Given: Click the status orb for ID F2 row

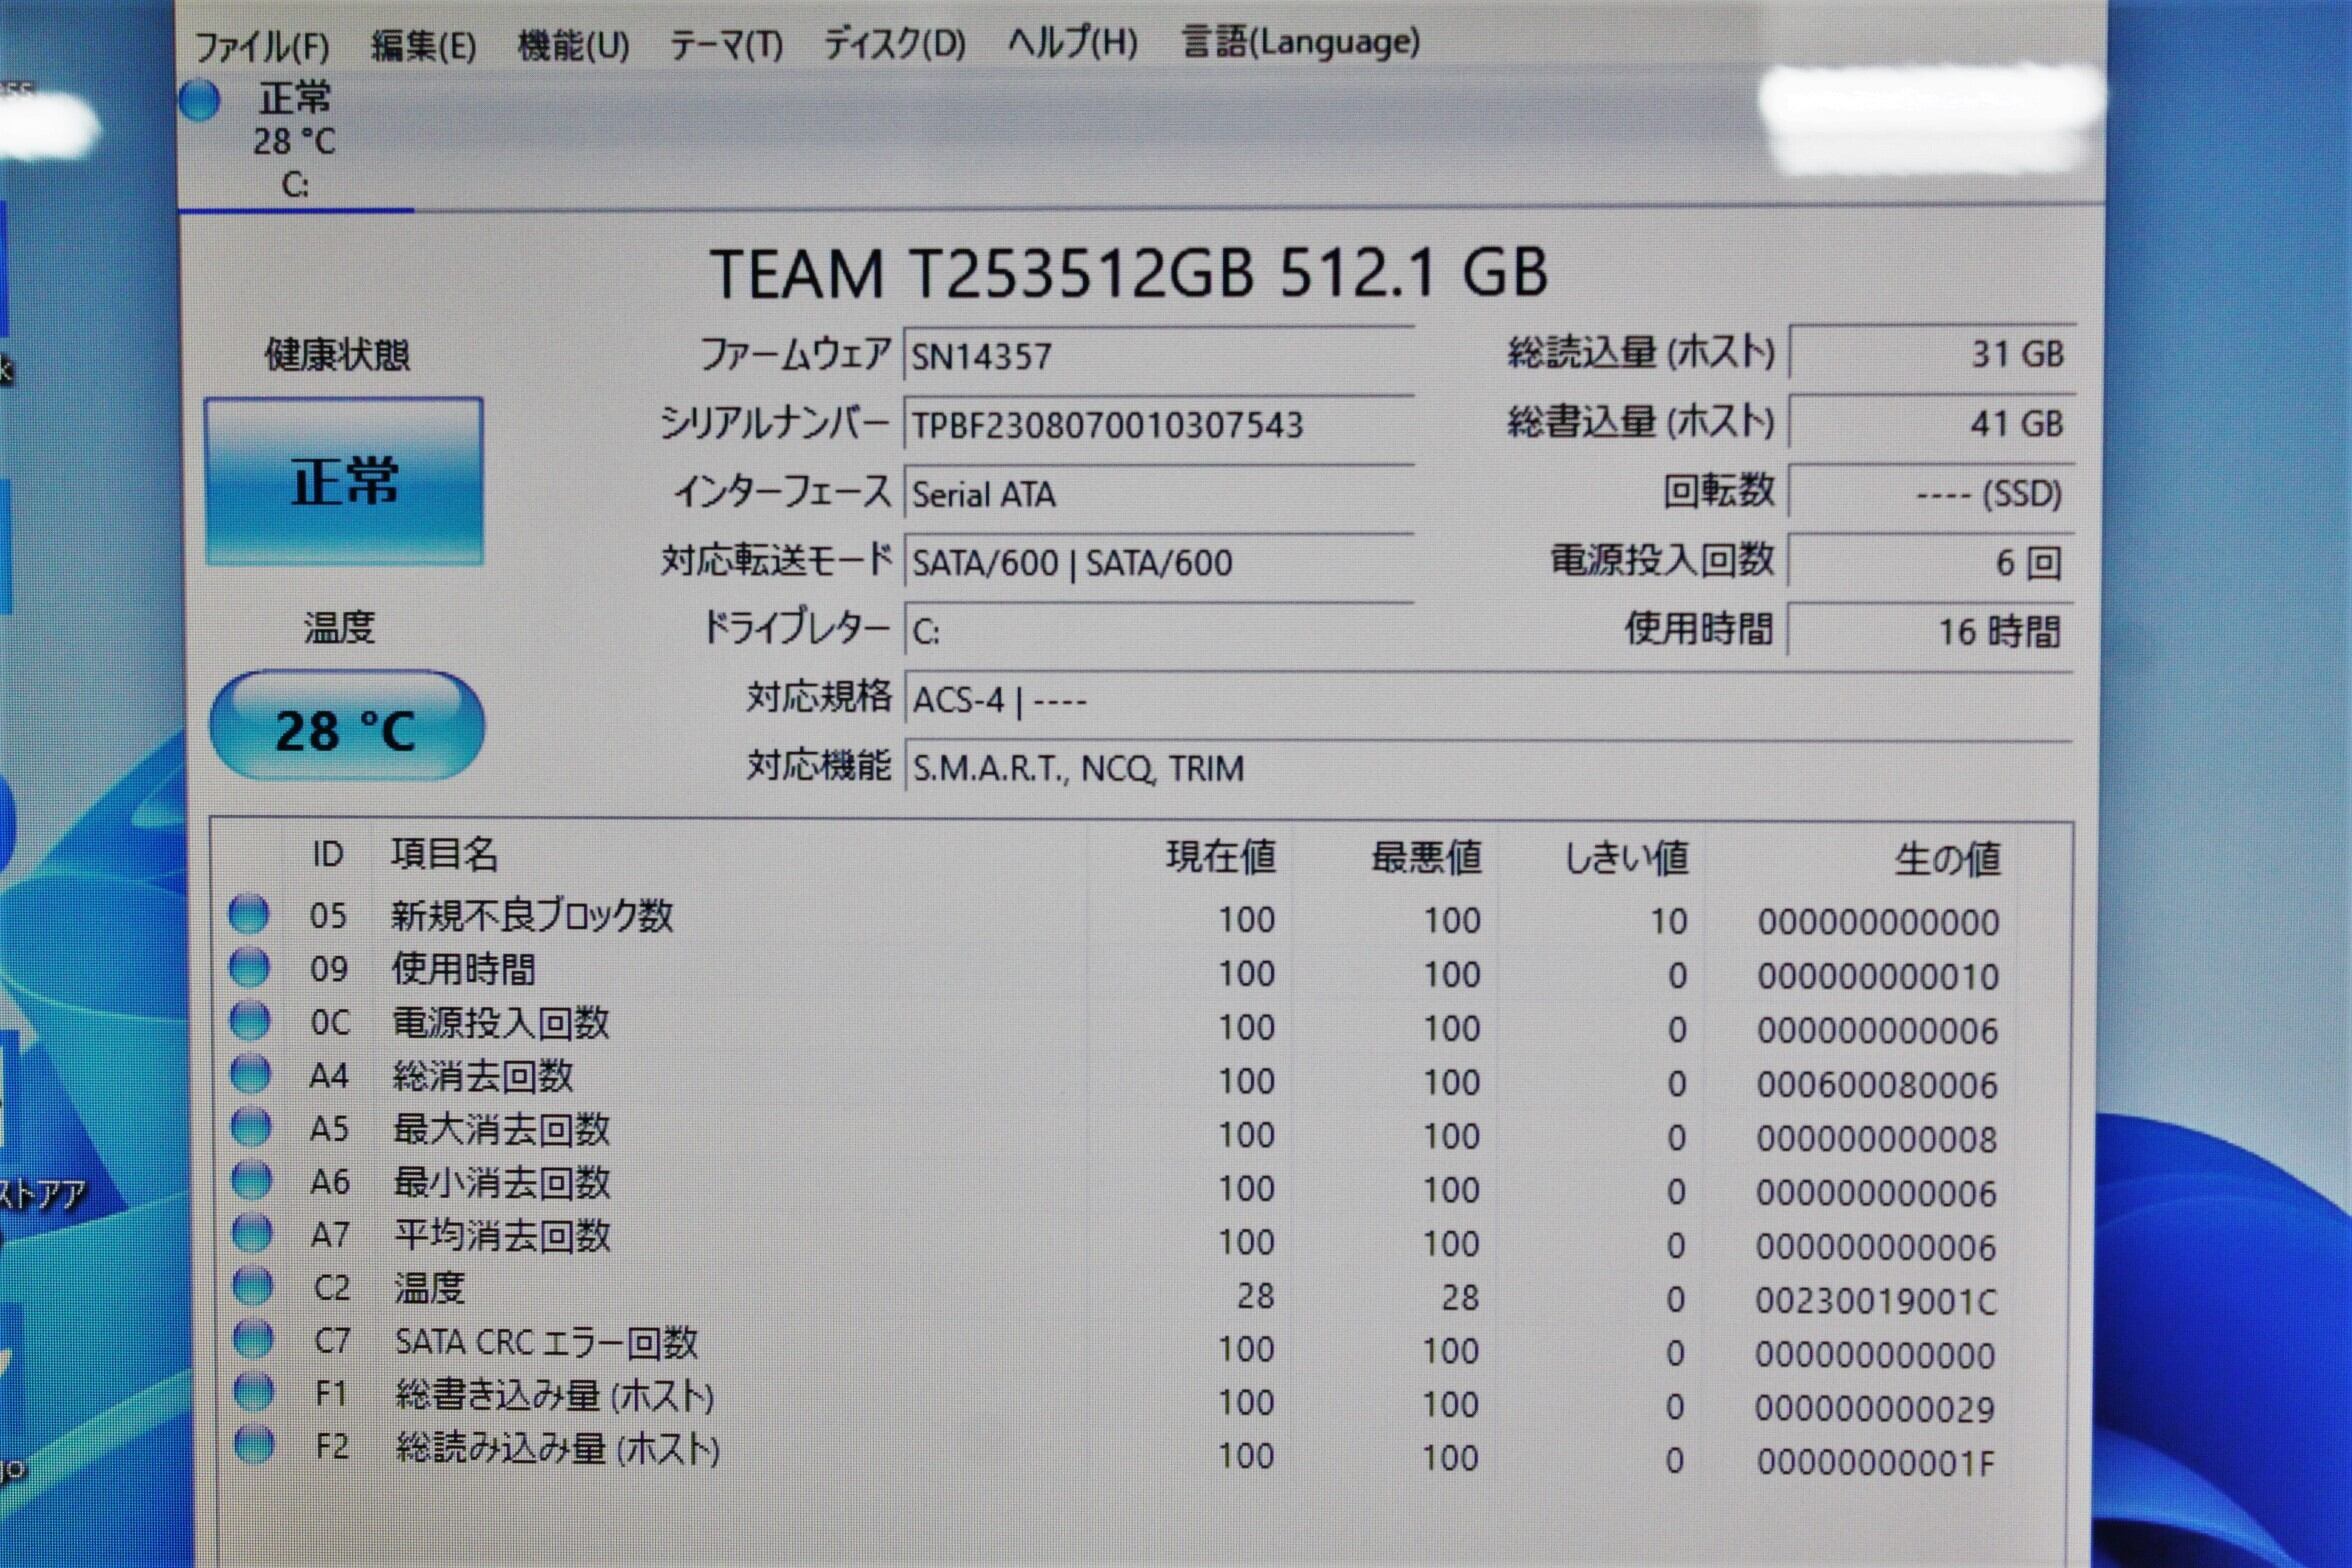Looking at the screenshot, I should (254, 1445).
